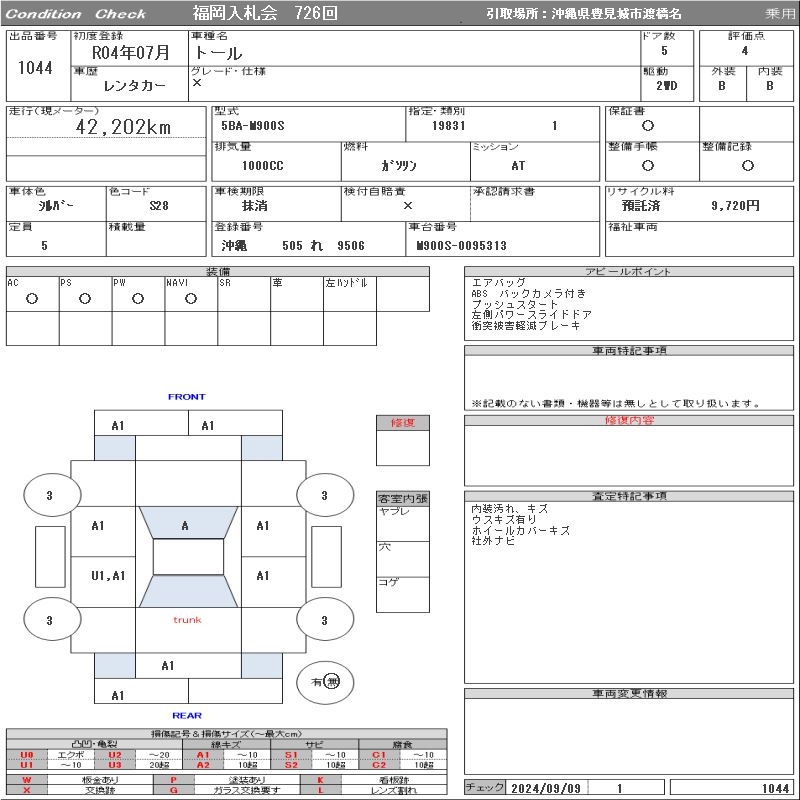Select interior grade 'B' under 内装
This screenshot has width=800, height=800.
click(x=769, y=86)
